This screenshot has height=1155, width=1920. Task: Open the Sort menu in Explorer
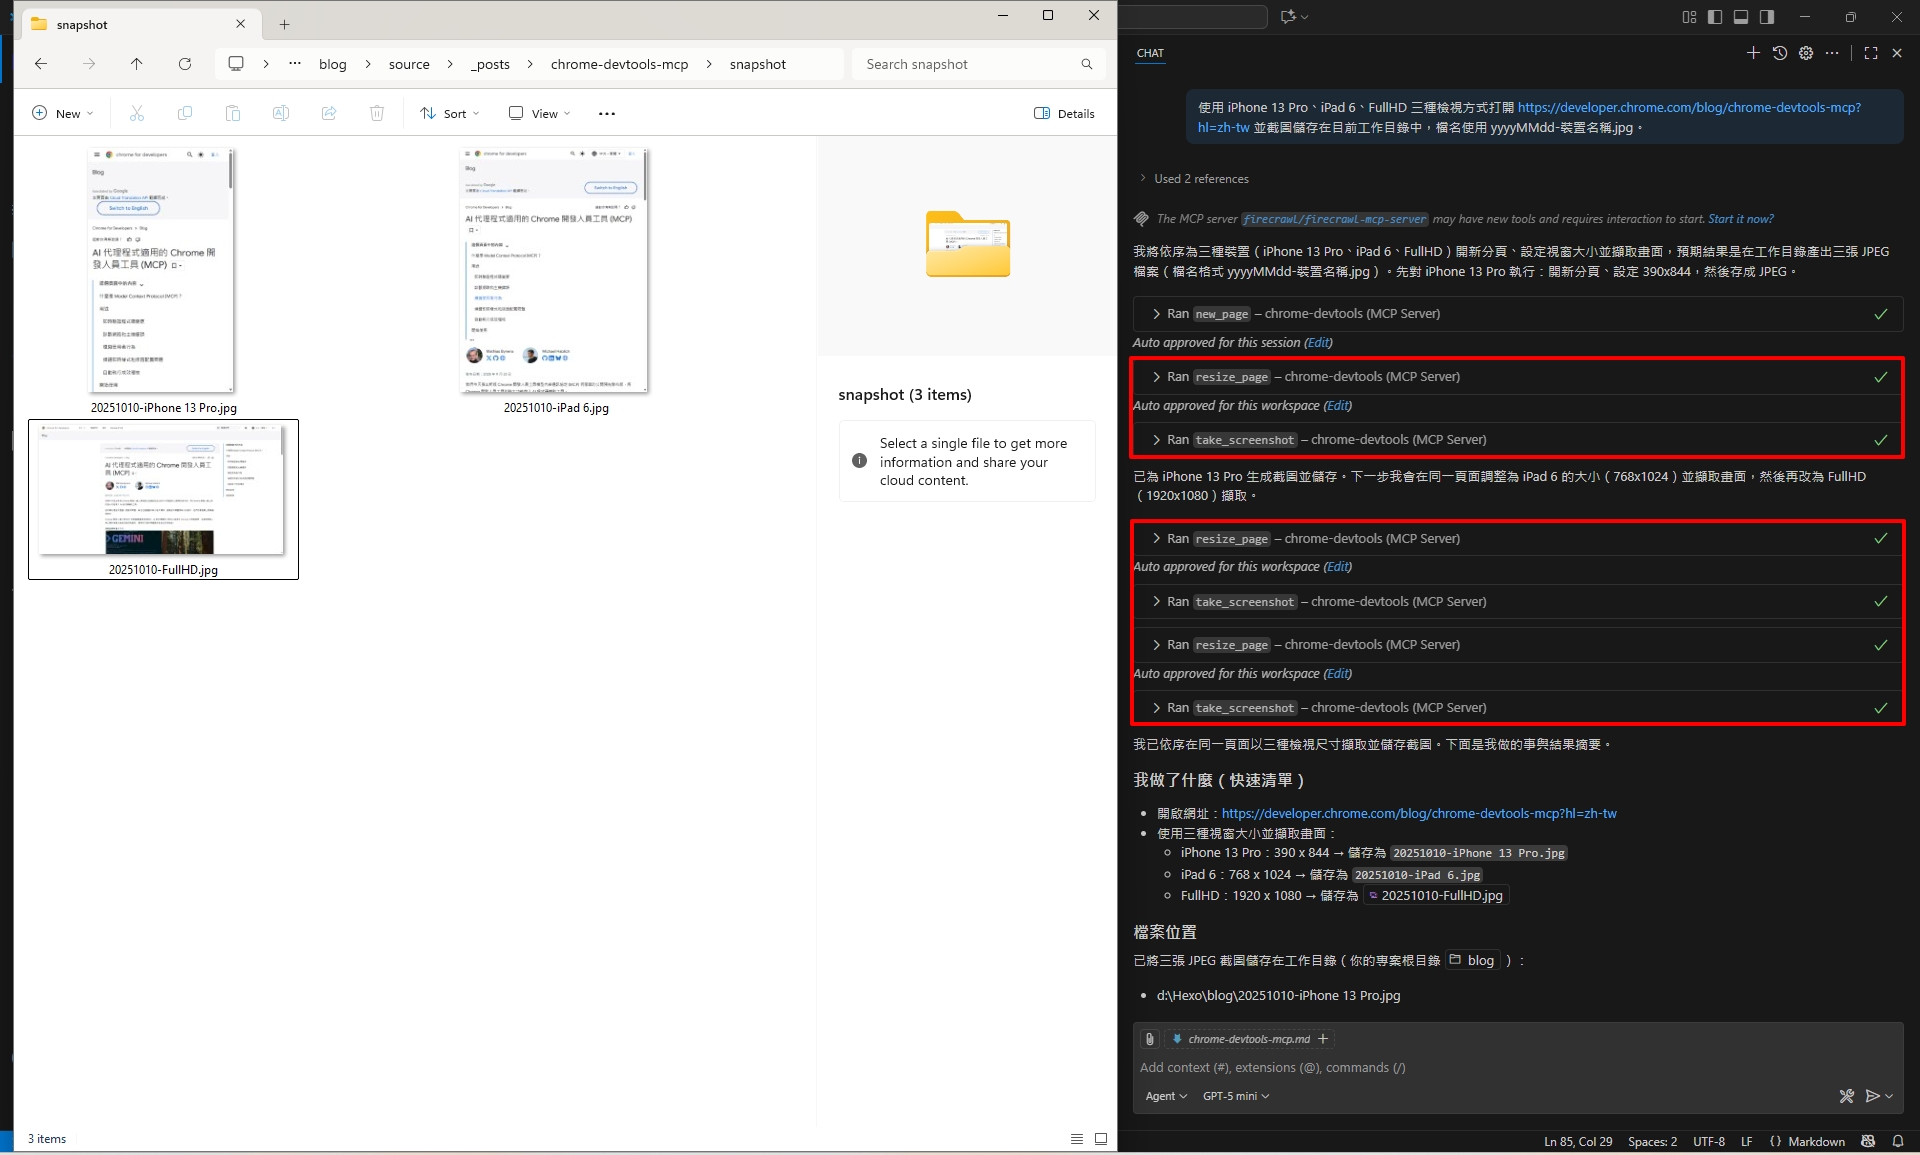450,113
